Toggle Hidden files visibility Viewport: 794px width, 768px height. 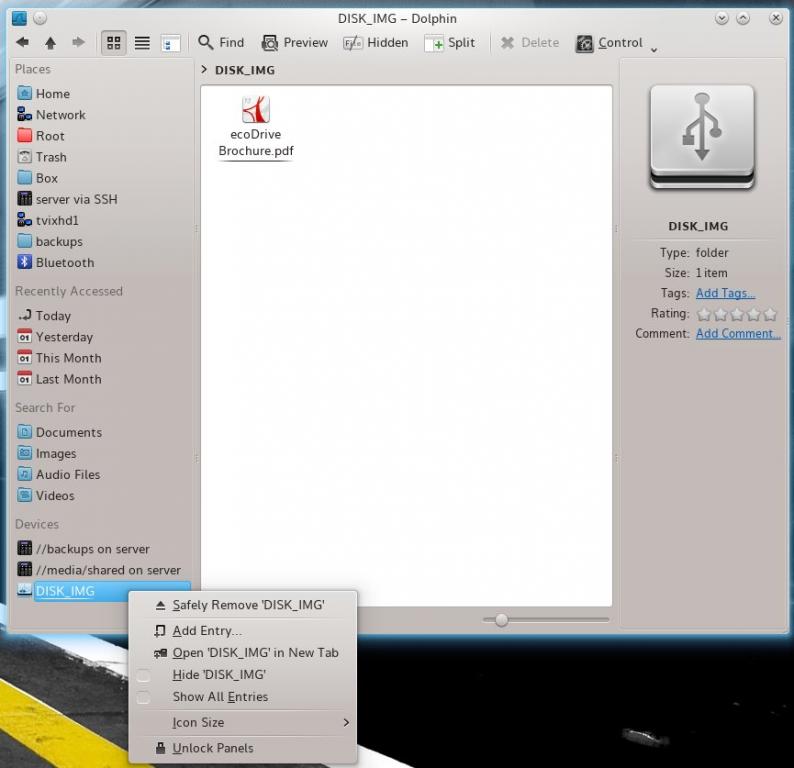click(375, 43)
